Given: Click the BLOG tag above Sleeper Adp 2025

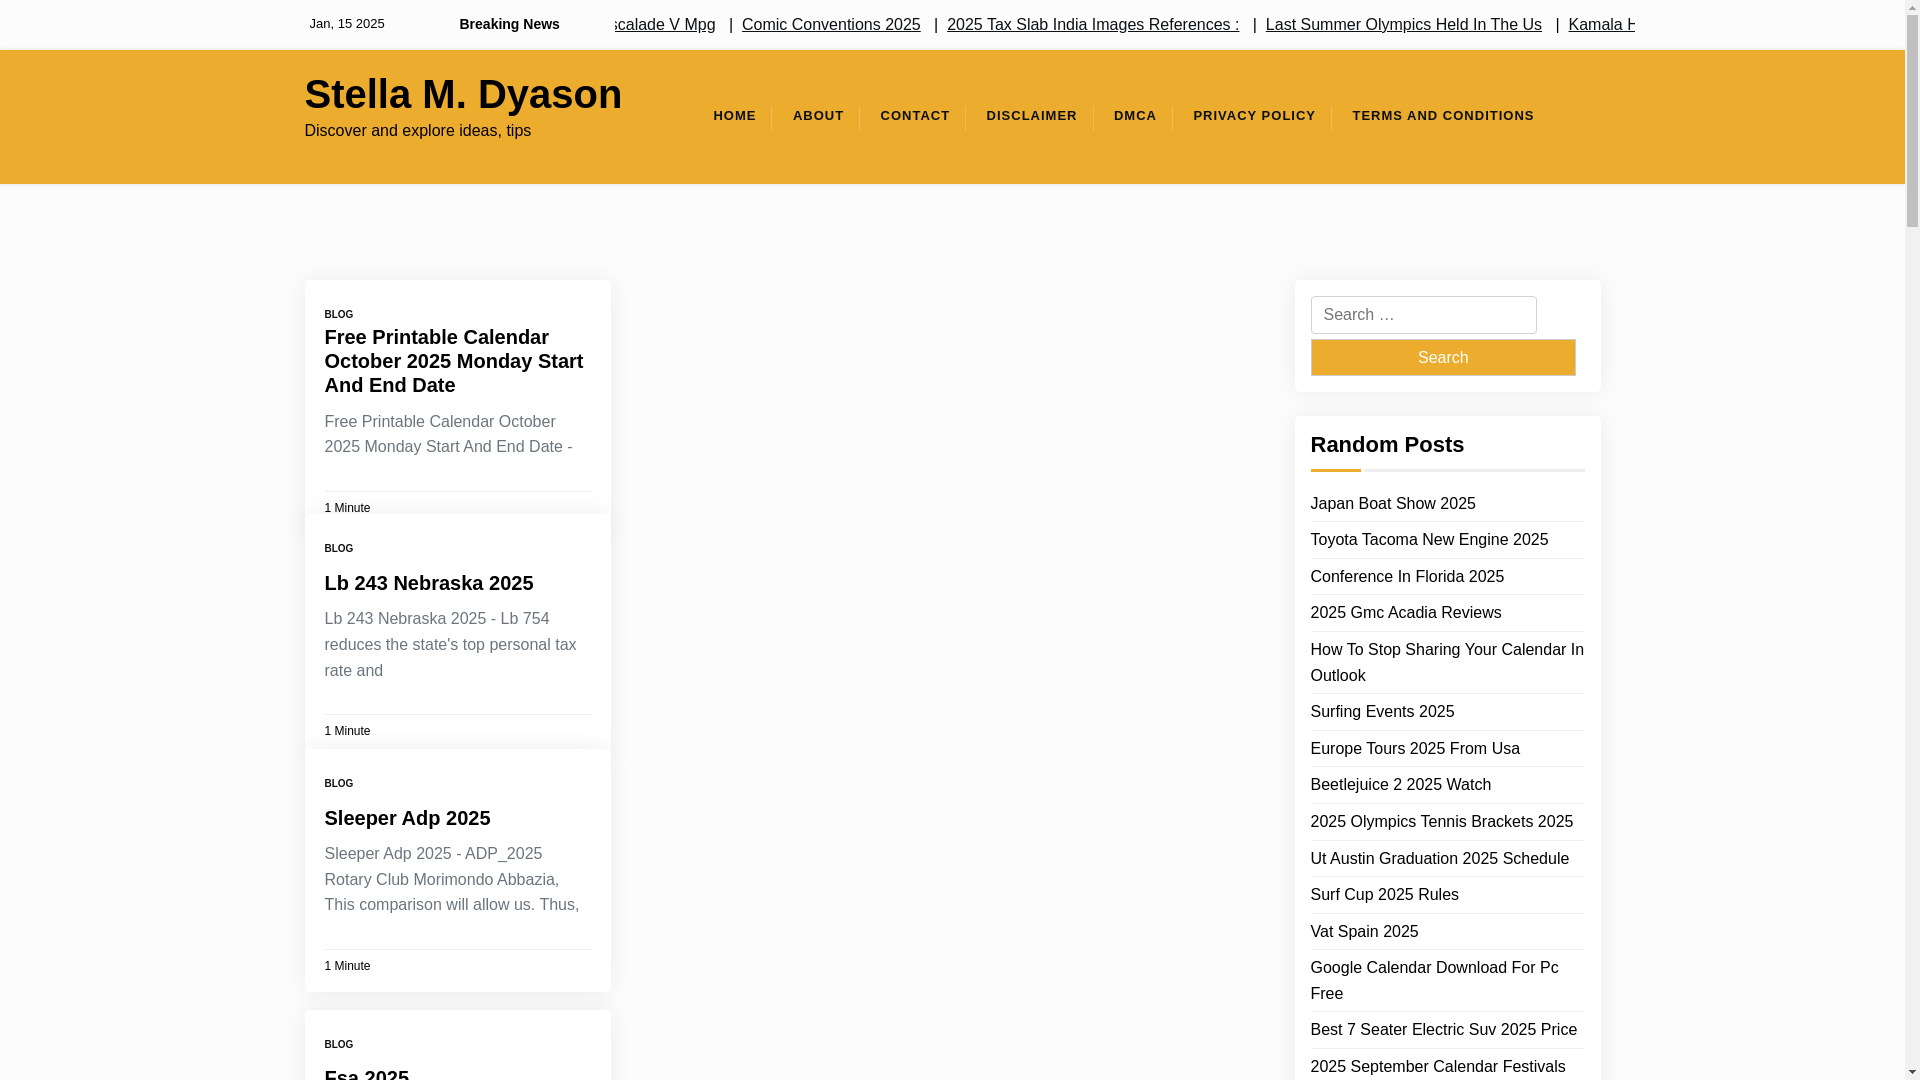Looking at the screenshot, I should pyautogui.click(x=338, y=784).
